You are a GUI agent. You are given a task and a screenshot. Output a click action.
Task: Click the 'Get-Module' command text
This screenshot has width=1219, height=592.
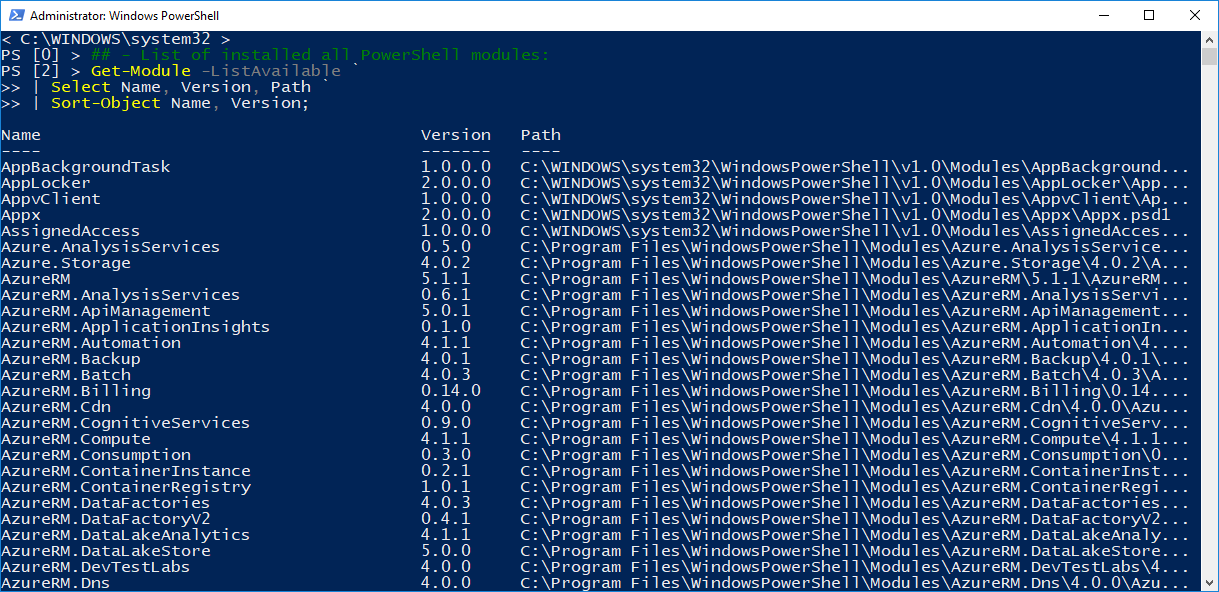click(141, 71)
